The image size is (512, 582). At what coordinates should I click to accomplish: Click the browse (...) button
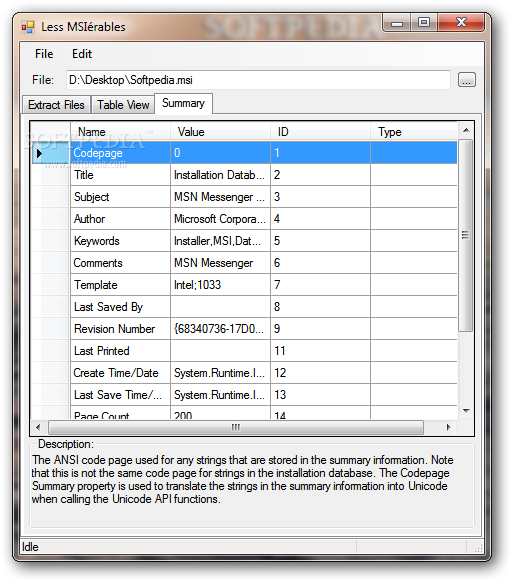(x=467, y=80)
